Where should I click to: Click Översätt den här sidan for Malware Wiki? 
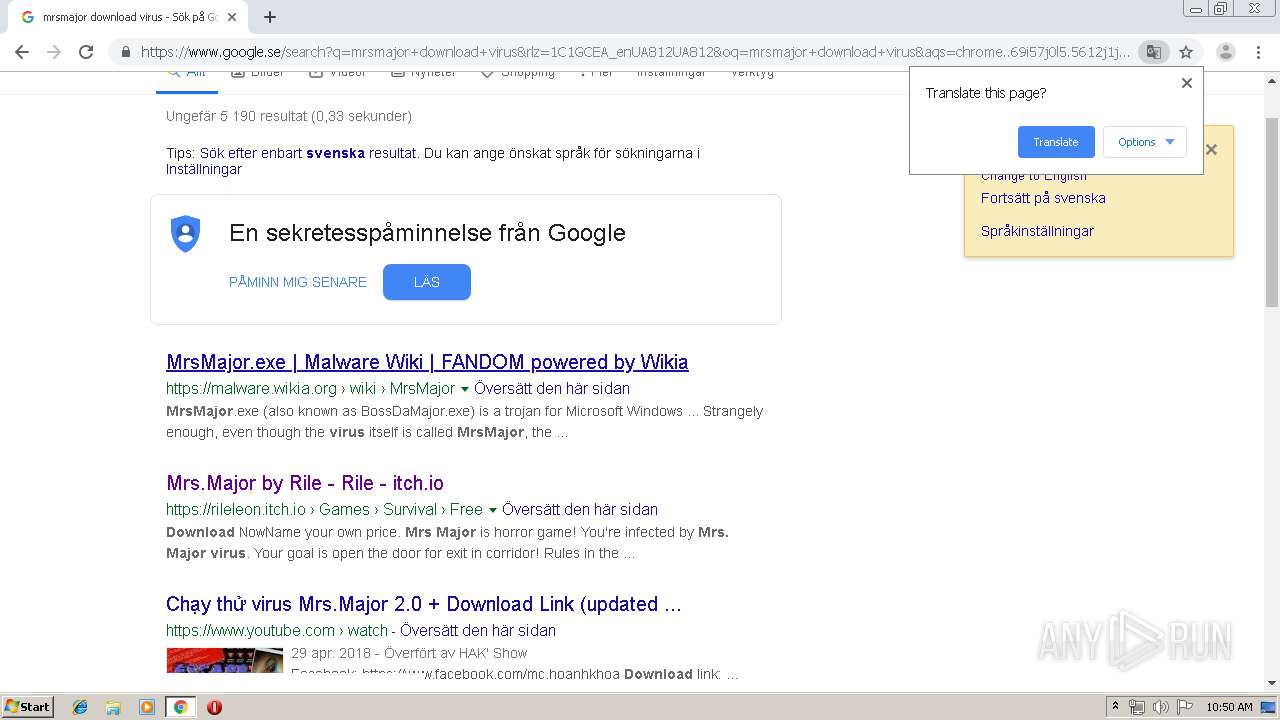[552, 388]
